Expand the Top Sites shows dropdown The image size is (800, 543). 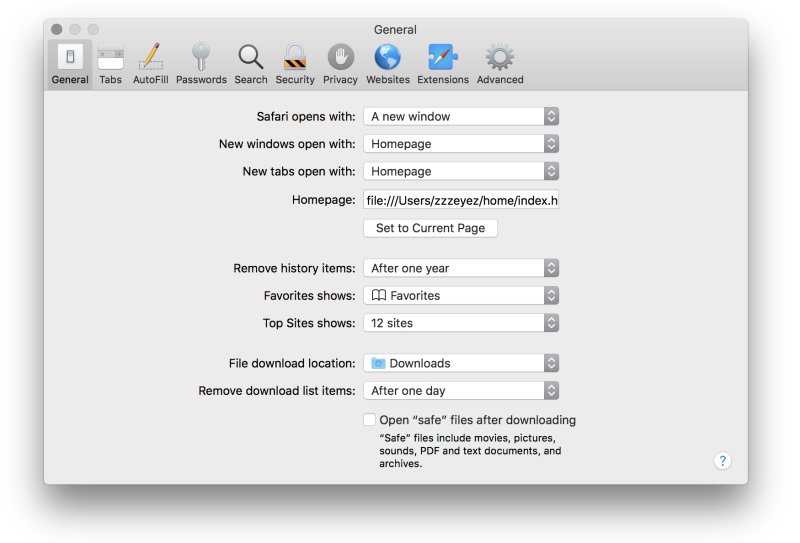pos(461,323)
